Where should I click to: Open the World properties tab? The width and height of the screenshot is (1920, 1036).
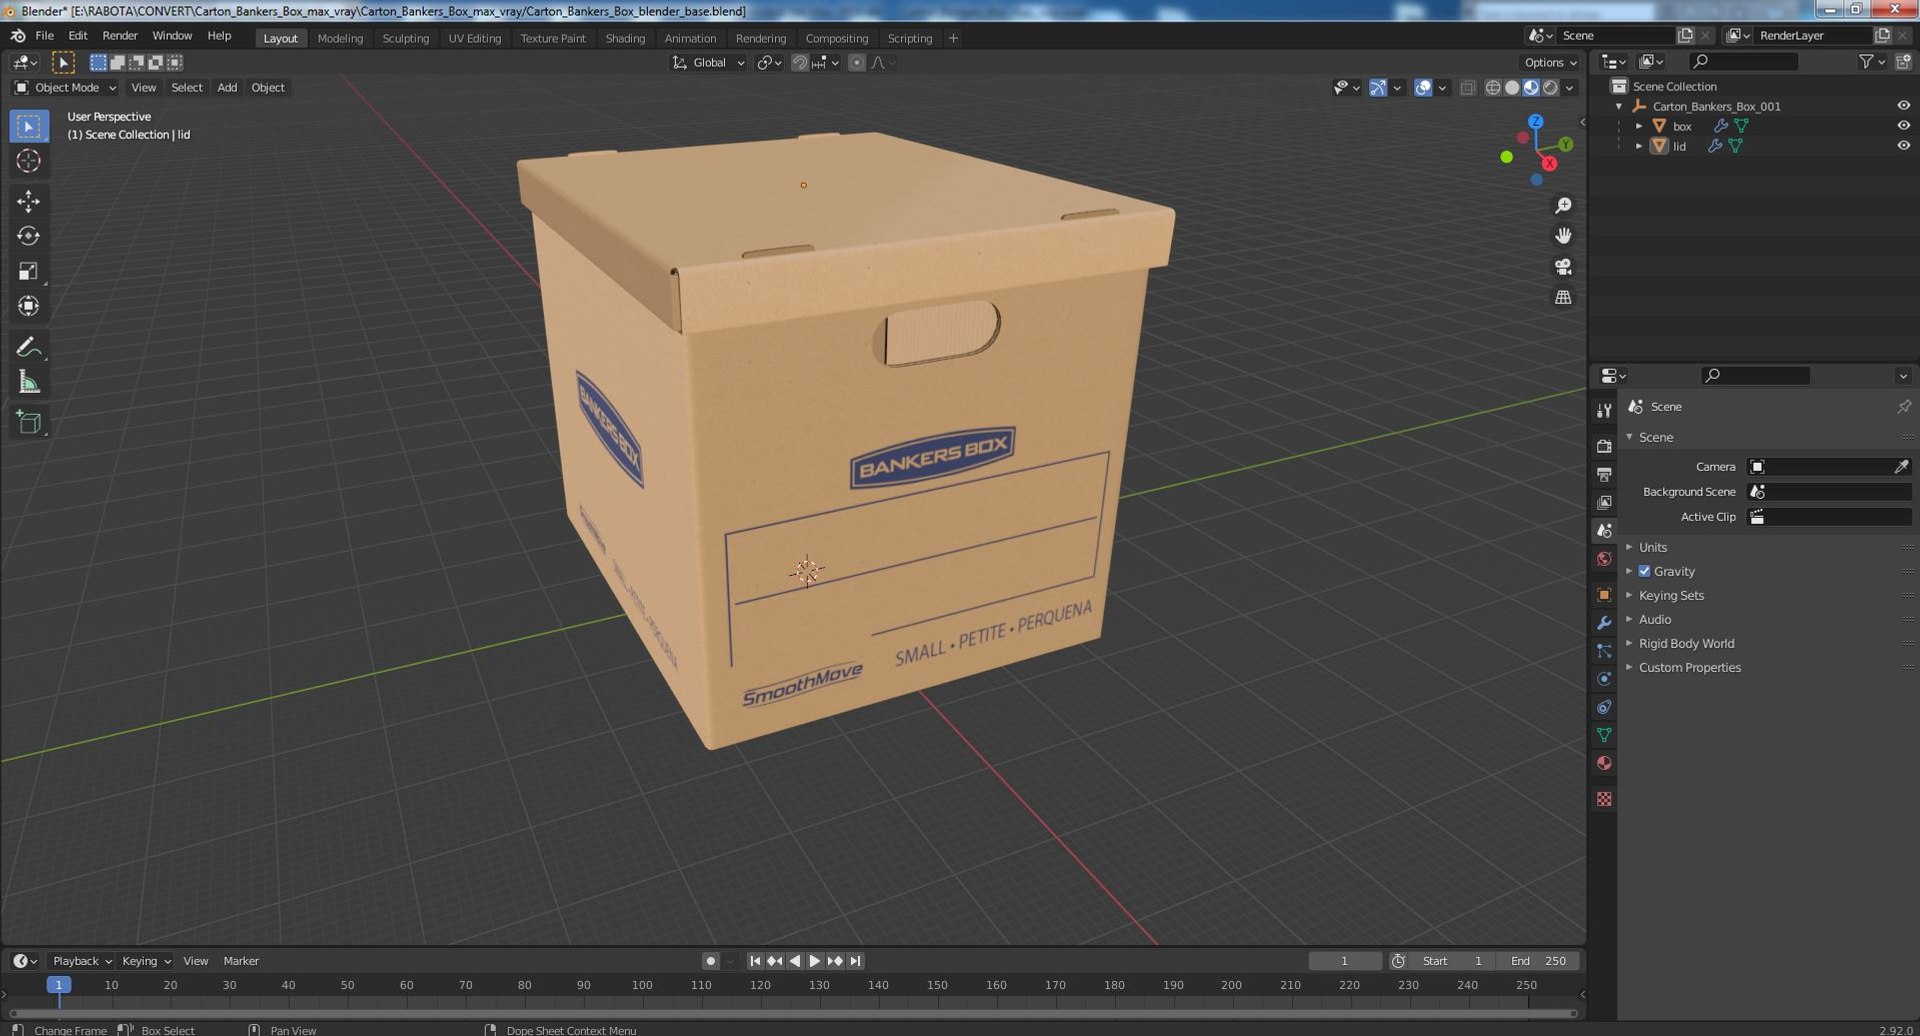pos(1604,559)
